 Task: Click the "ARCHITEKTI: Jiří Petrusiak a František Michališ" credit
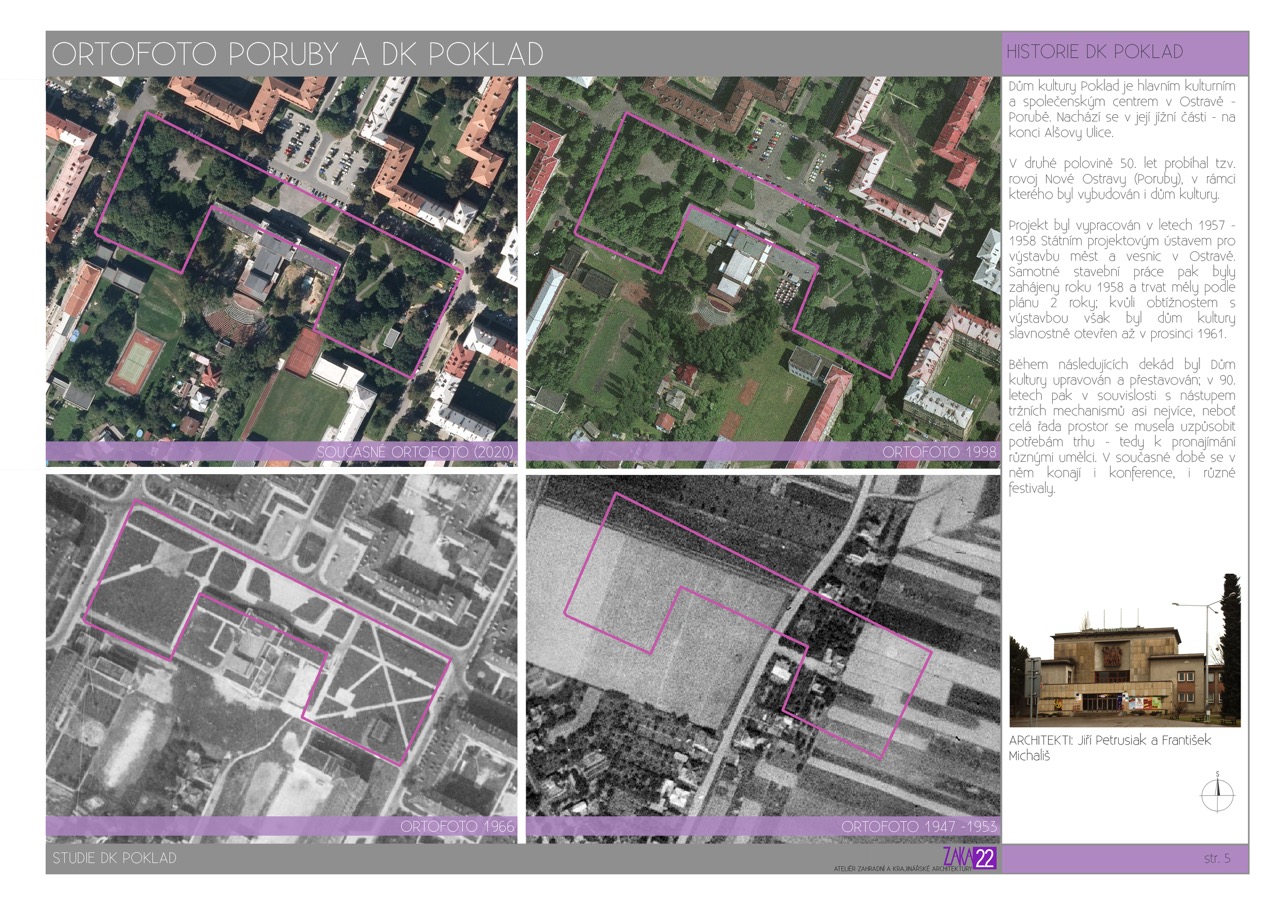(x=1110, y=748)
